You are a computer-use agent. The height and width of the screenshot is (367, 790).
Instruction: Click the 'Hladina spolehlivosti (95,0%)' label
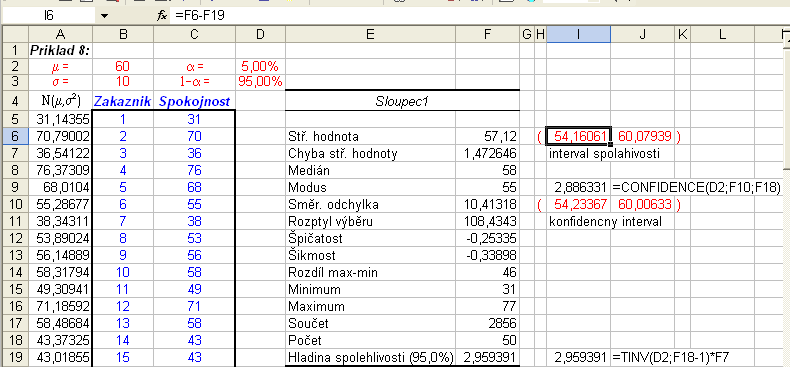tap(371, 357)
